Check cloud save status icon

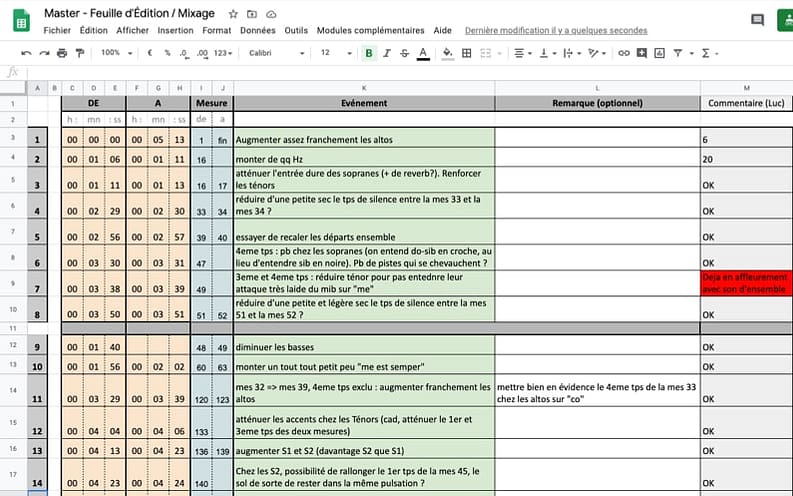[271, 14]
